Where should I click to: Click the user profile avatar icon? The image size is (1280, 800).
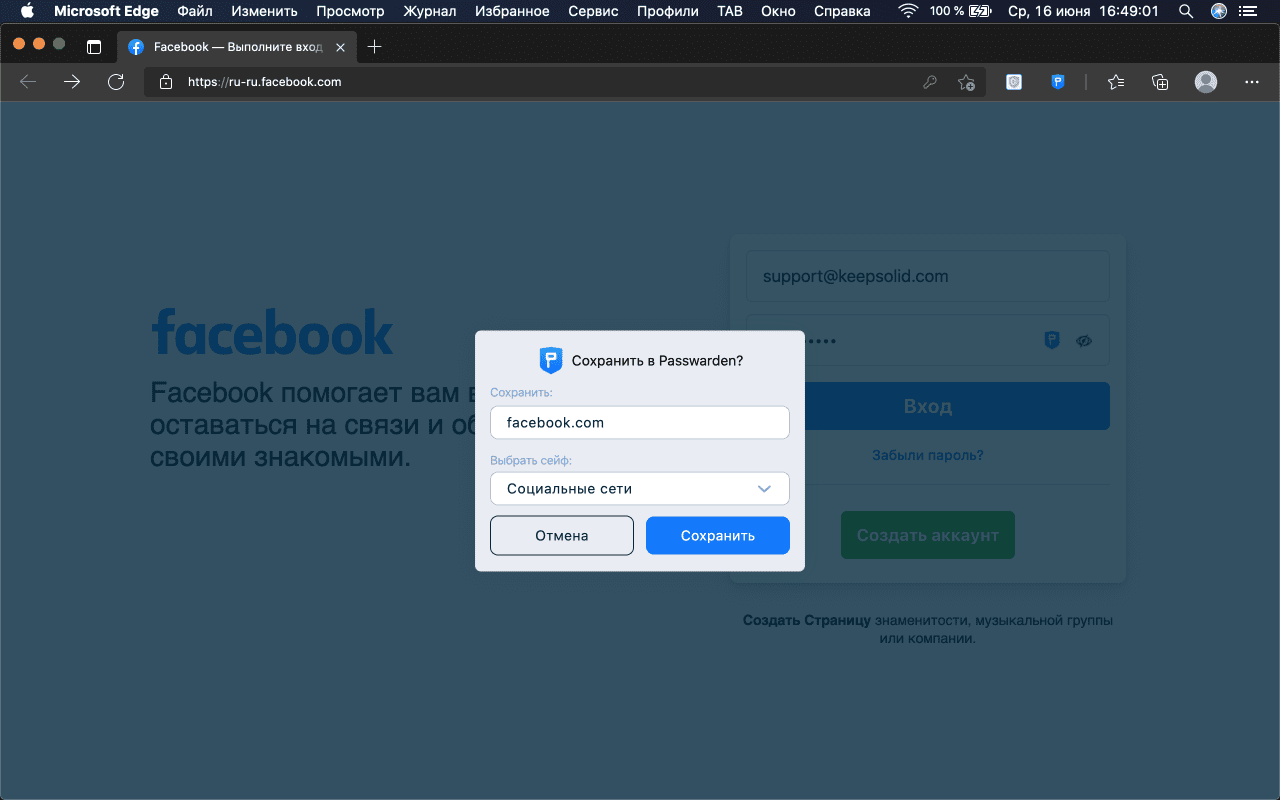tap(1206, 82)
